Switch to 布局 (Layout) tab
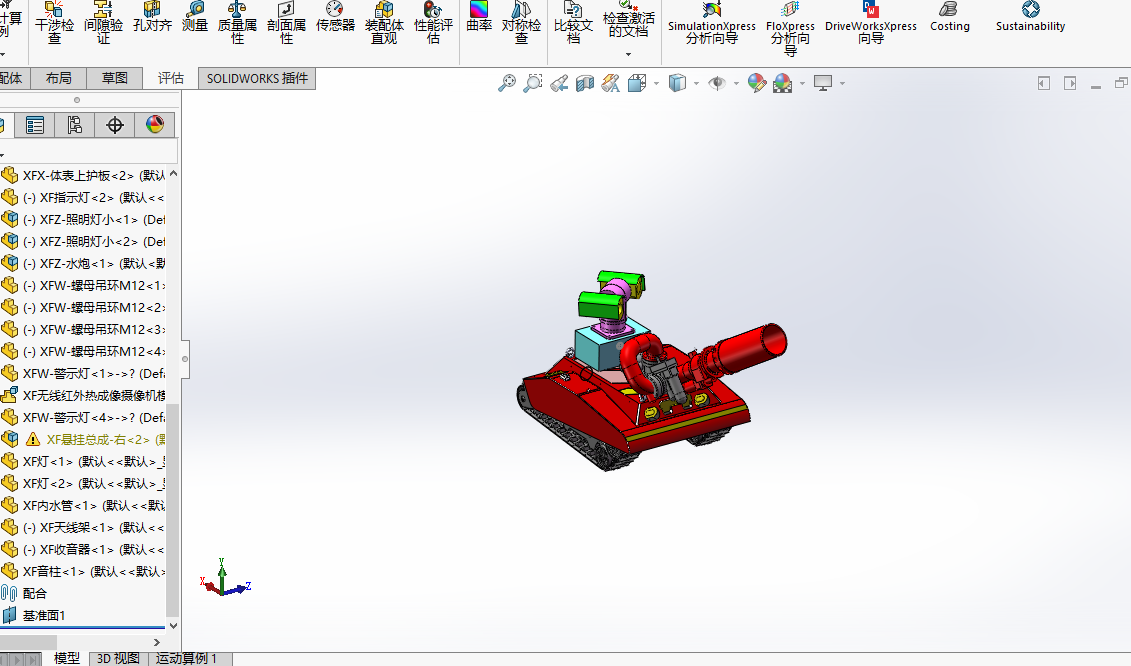The image size is (1131, 666). tap(58, 78)
